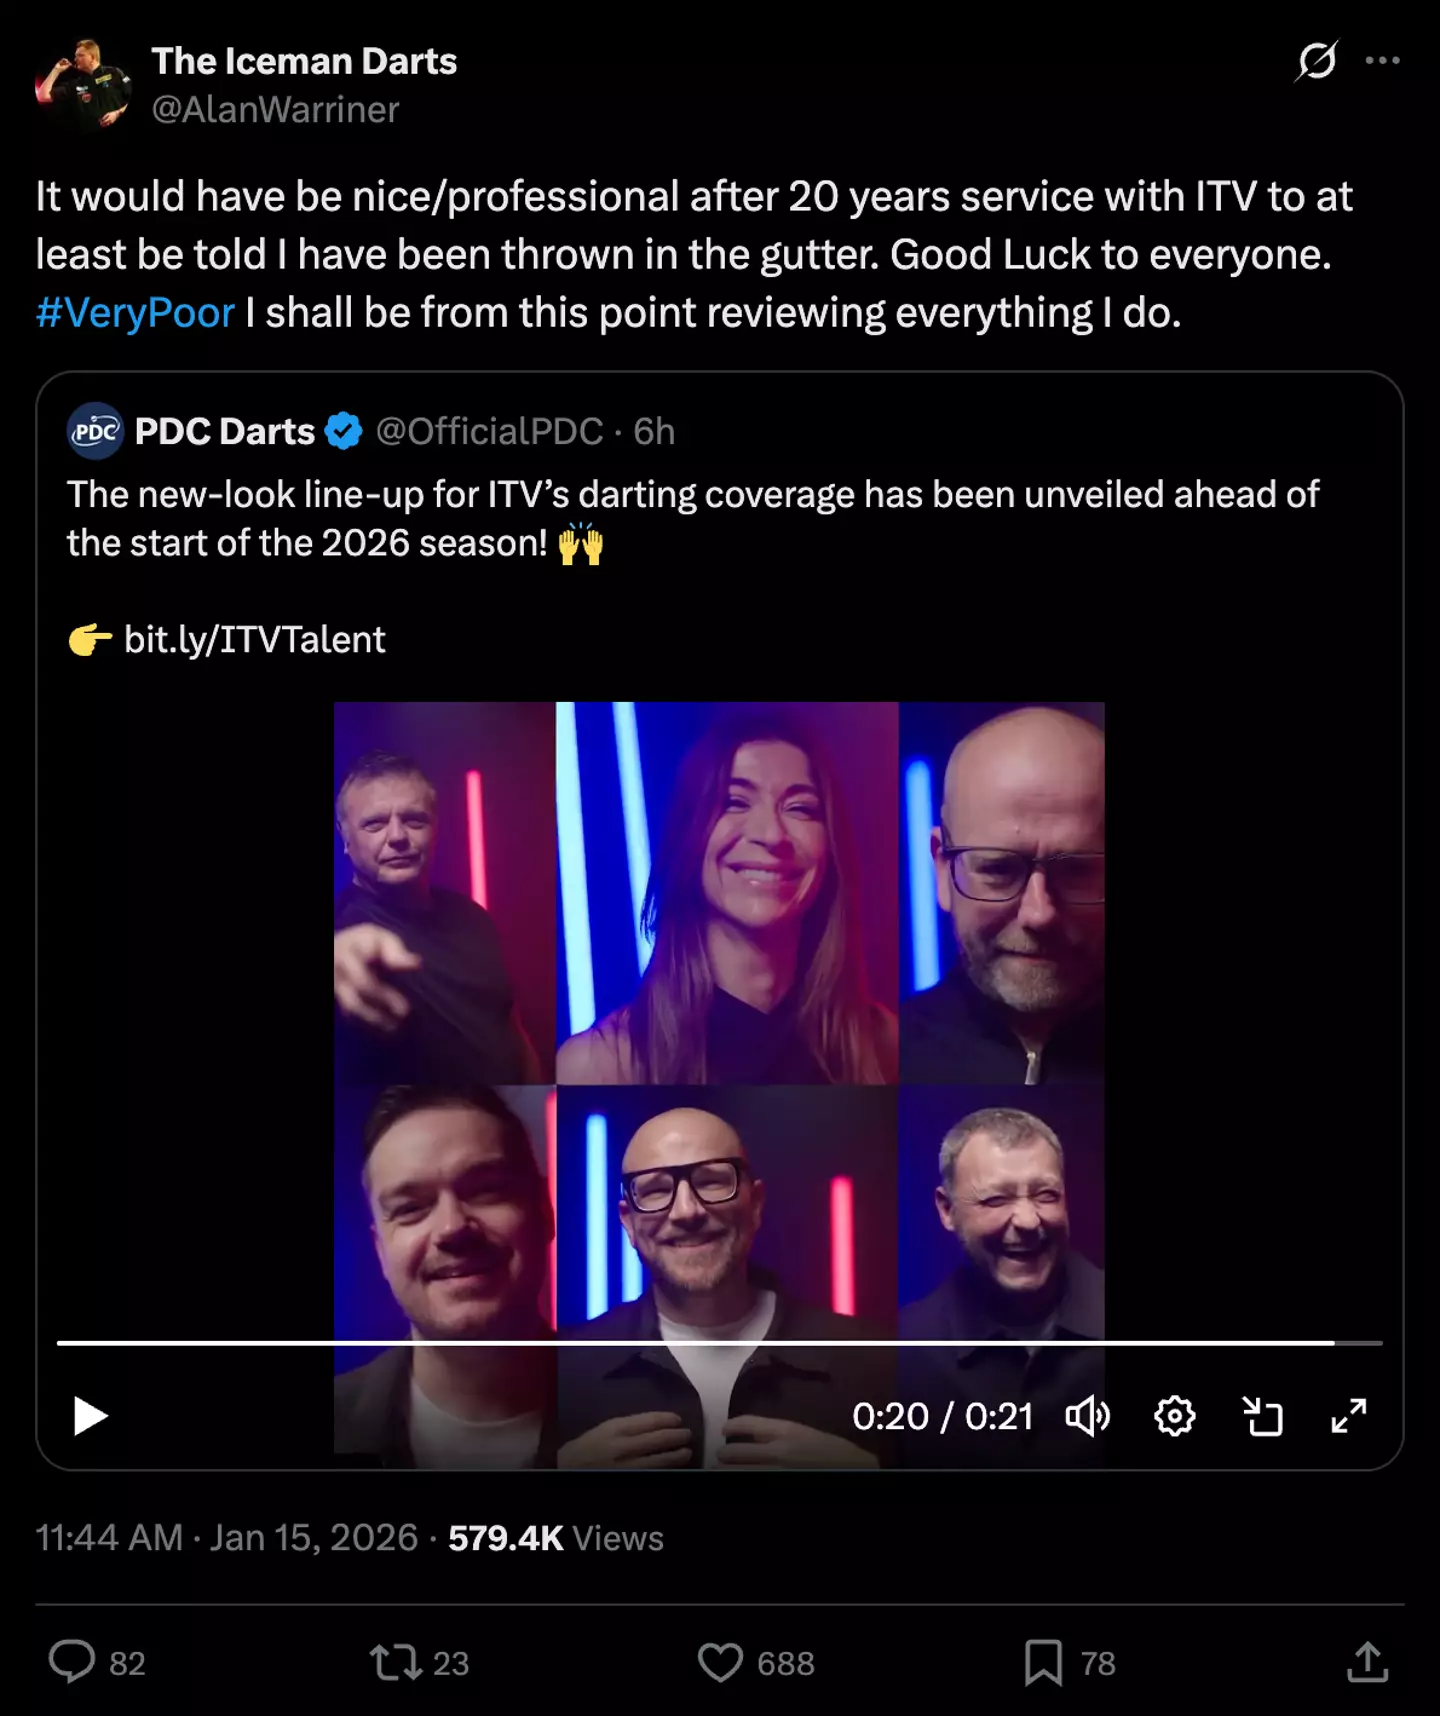Open the video settings gear
This screenshot has width=1440, height=1716.
1175,1416
